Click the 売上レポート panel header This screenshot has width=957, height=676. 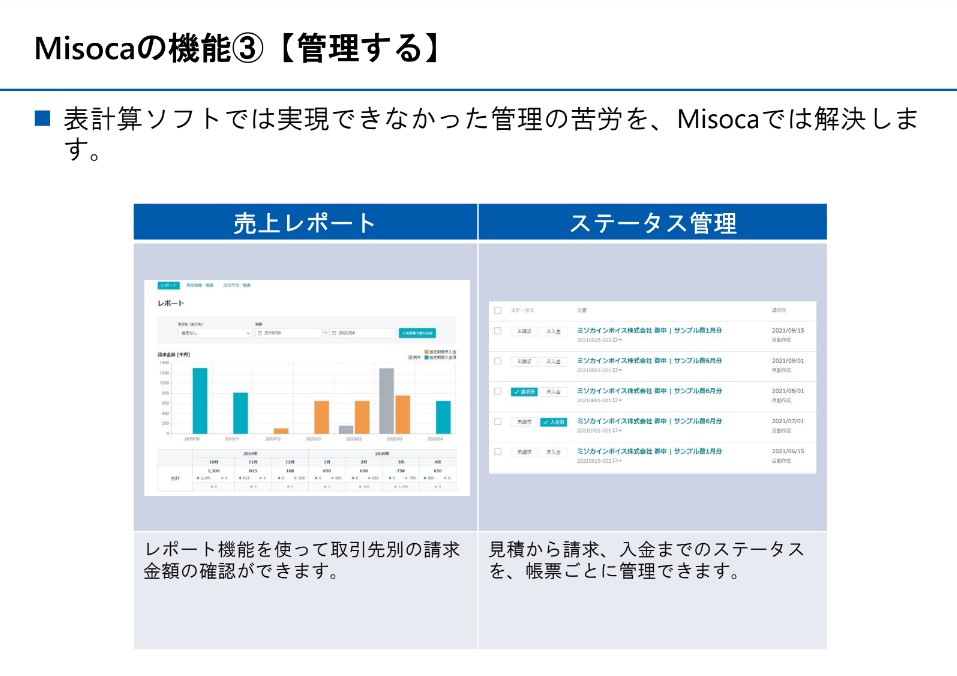305,222
